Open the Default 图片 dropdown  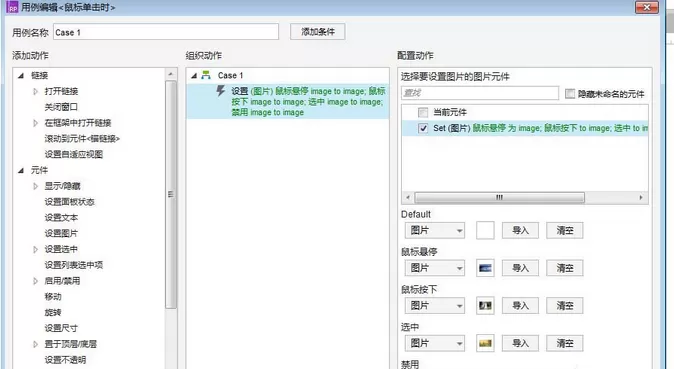435,231
